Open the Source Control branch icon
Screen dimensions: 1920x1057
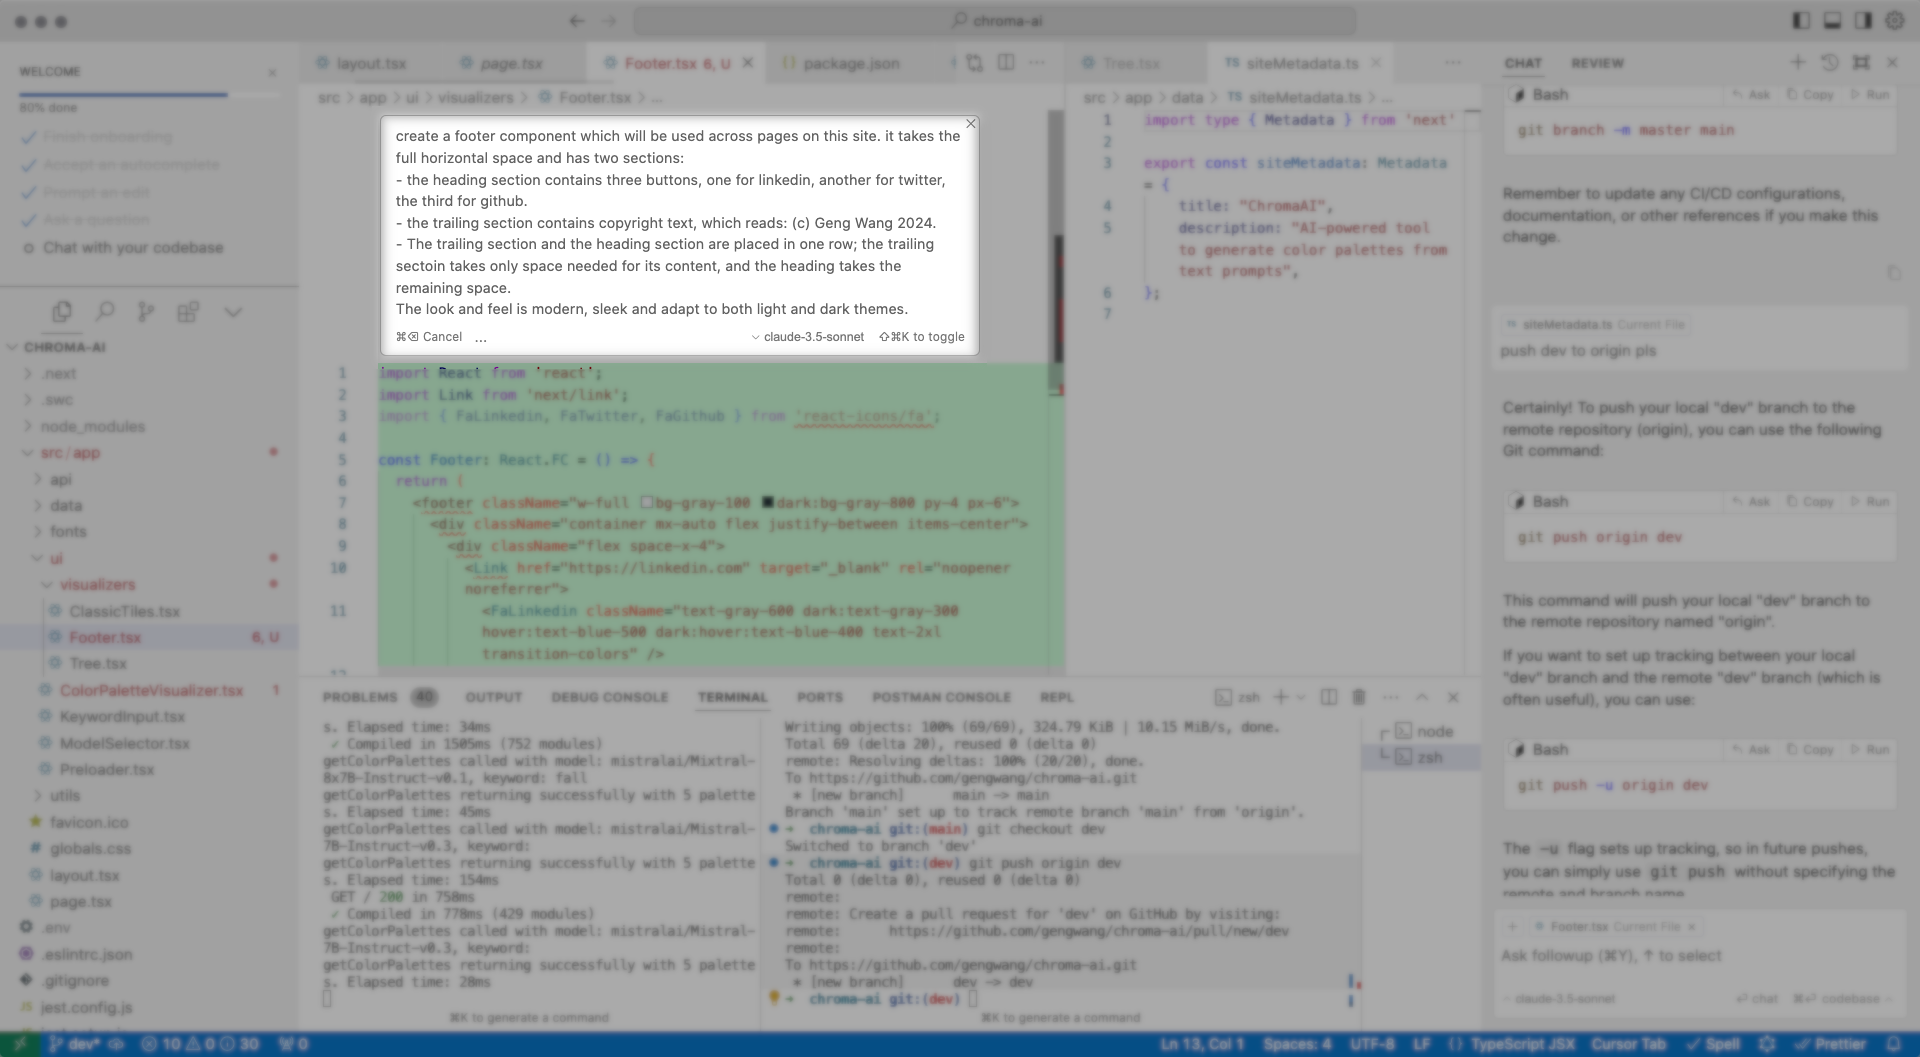pos(146,312)
